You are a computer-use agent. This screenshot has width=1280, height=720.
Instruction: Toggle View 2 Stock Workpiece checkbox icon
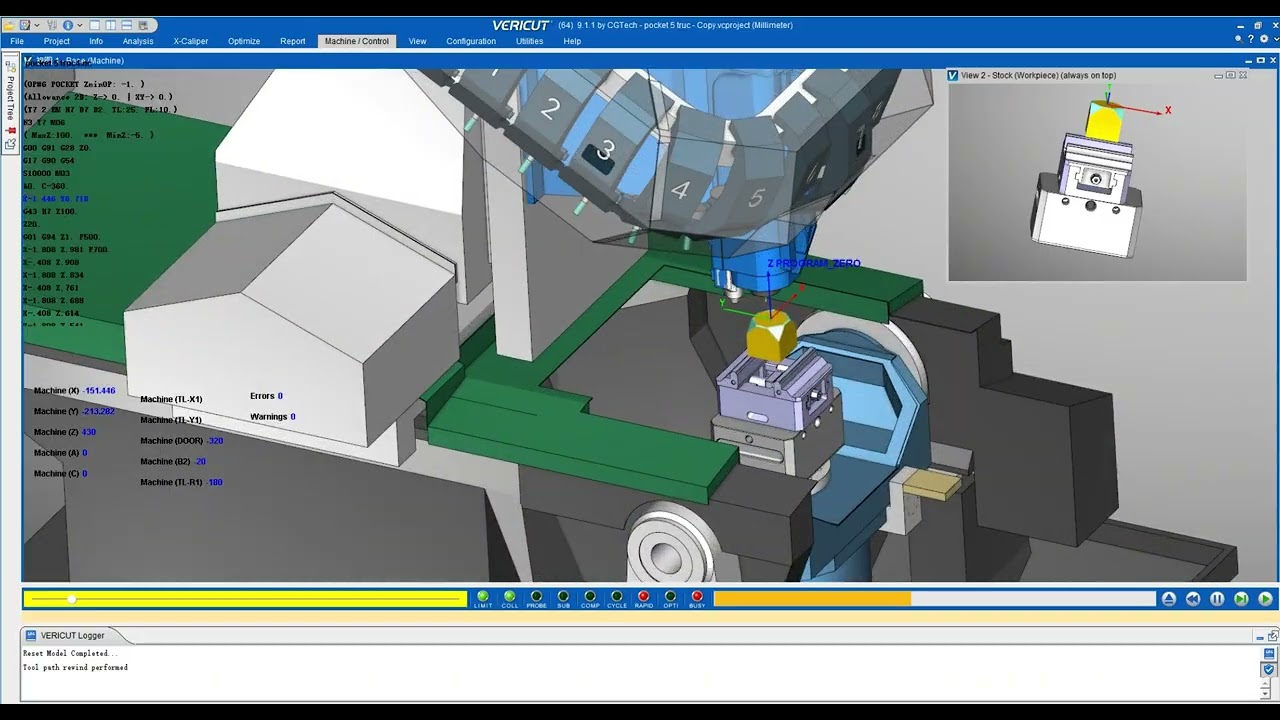952,75
